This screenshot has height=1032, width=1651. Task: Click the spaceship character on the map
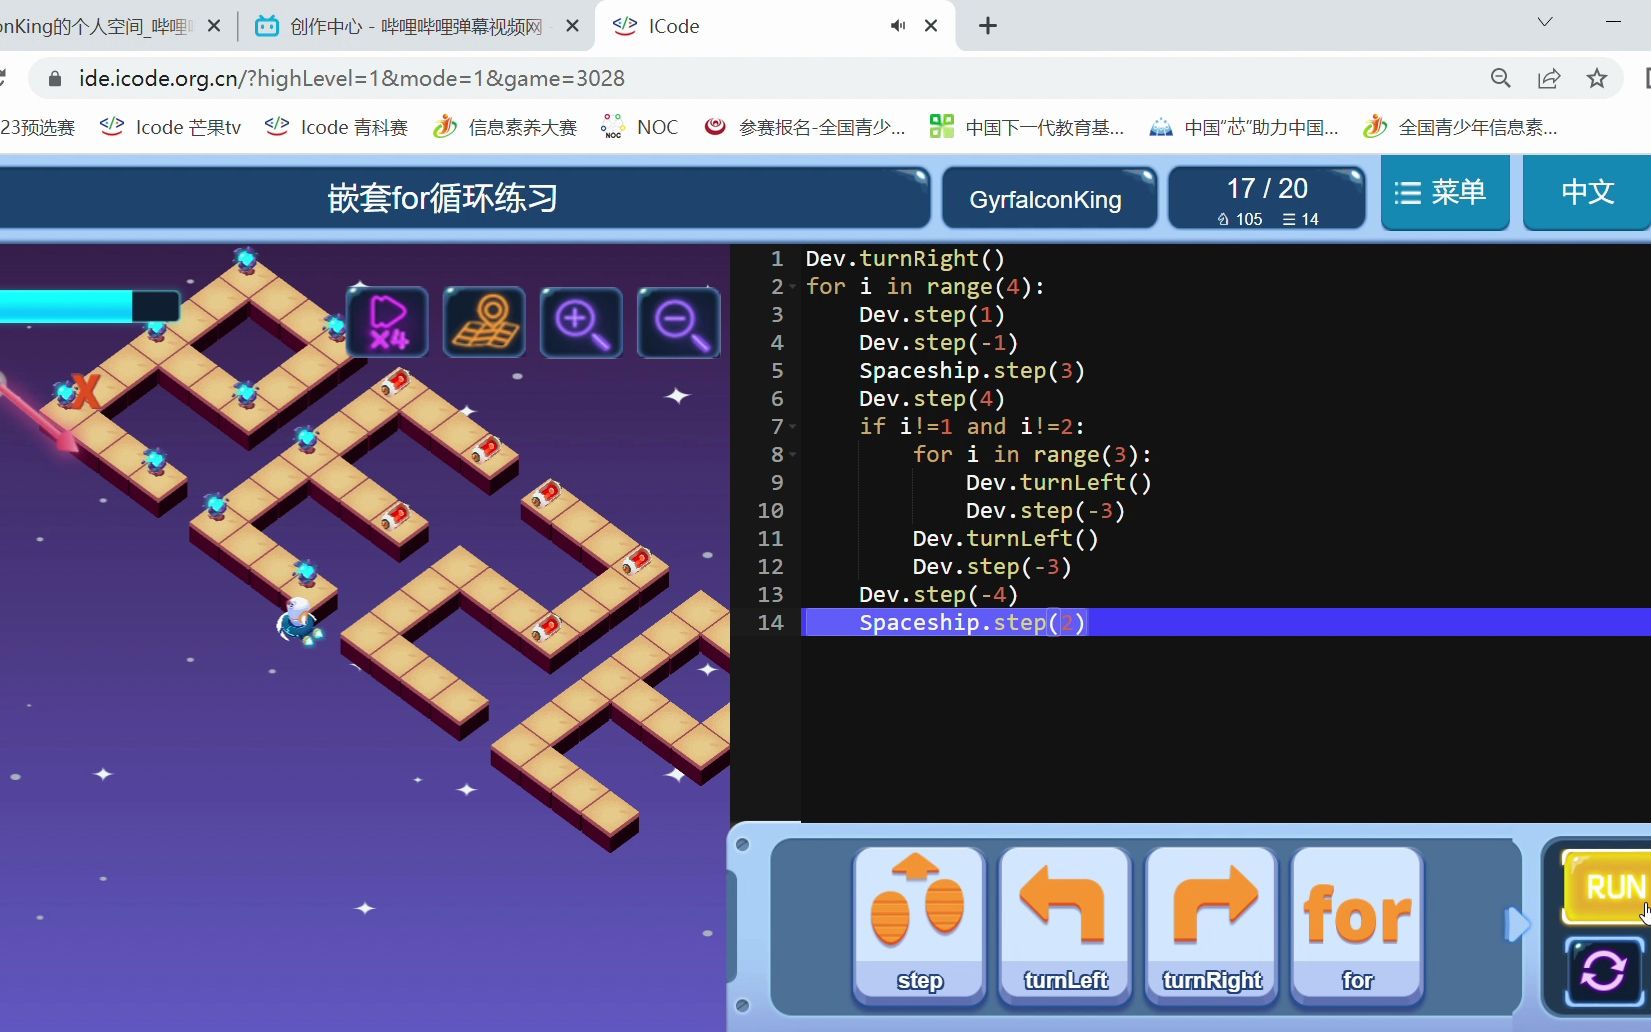298,621
